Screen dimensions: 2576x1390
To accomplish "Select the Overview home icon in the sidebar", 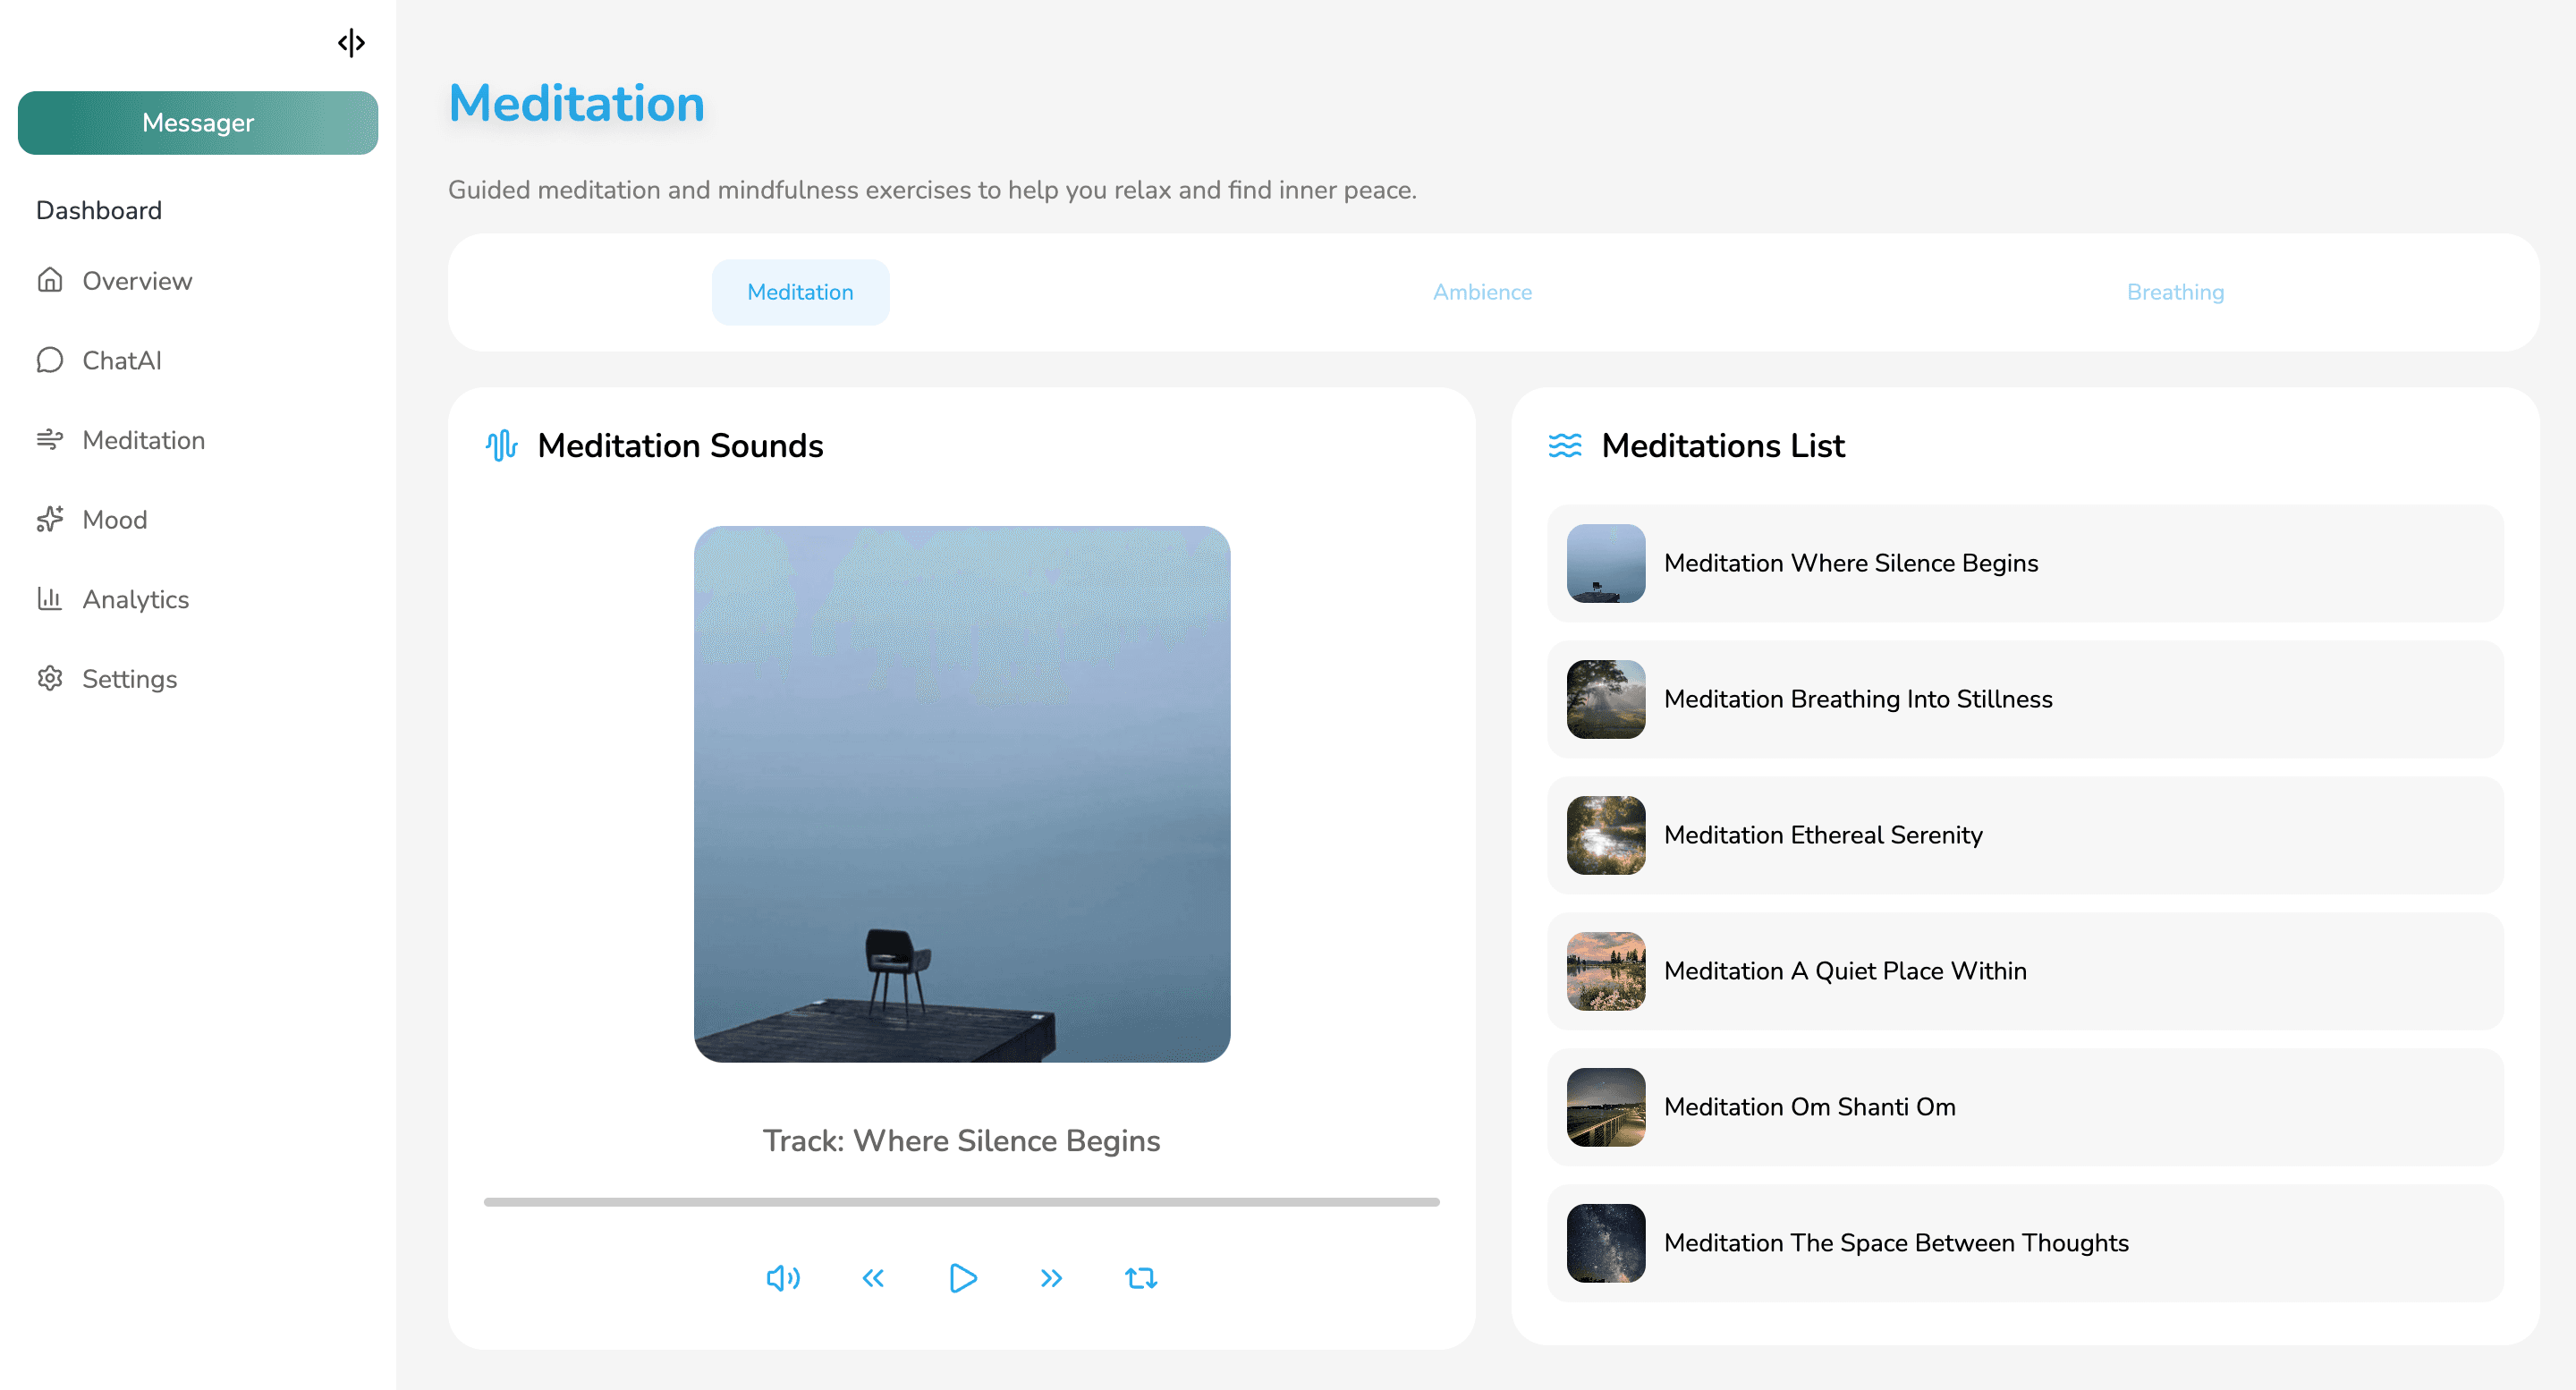I will [50, 281].
